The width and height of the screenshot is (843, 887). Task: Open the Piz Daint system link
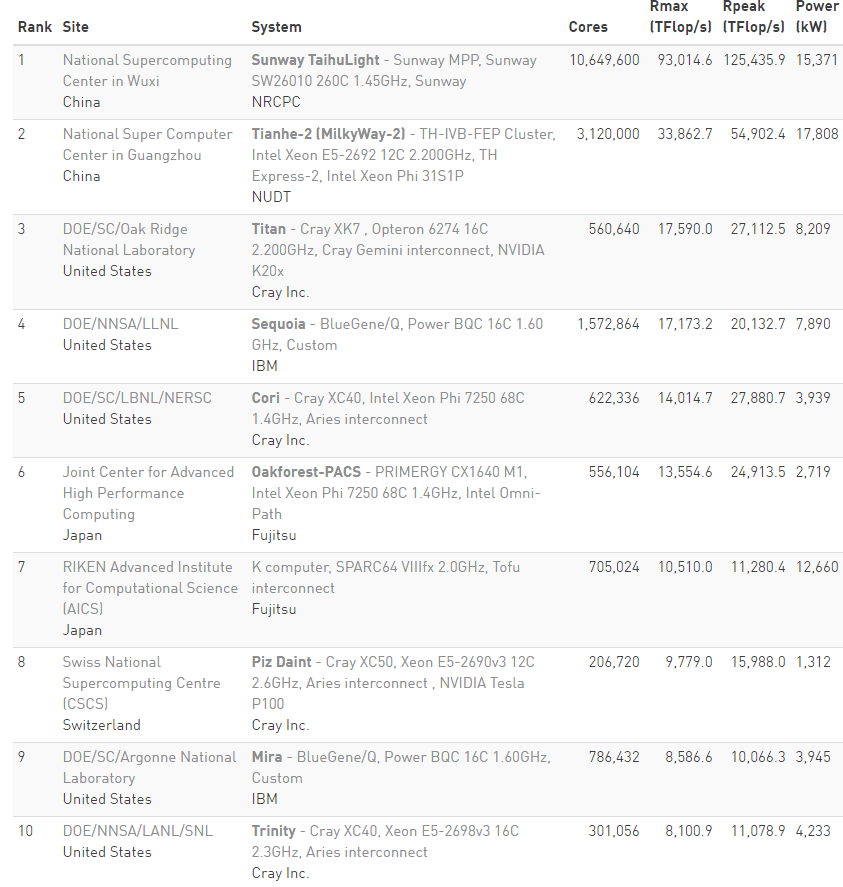pos(393,683)
